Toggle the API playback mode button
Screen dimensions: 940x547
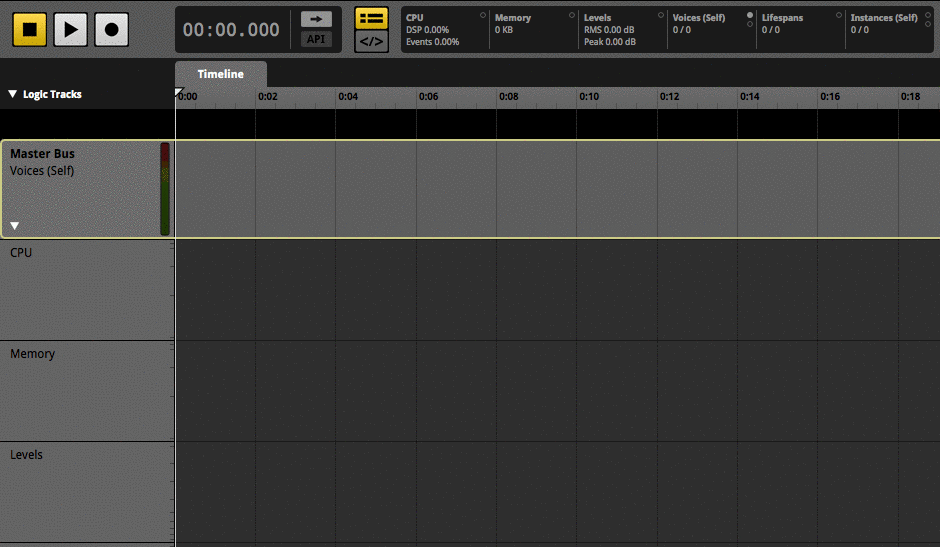click(x=316, y=40)
